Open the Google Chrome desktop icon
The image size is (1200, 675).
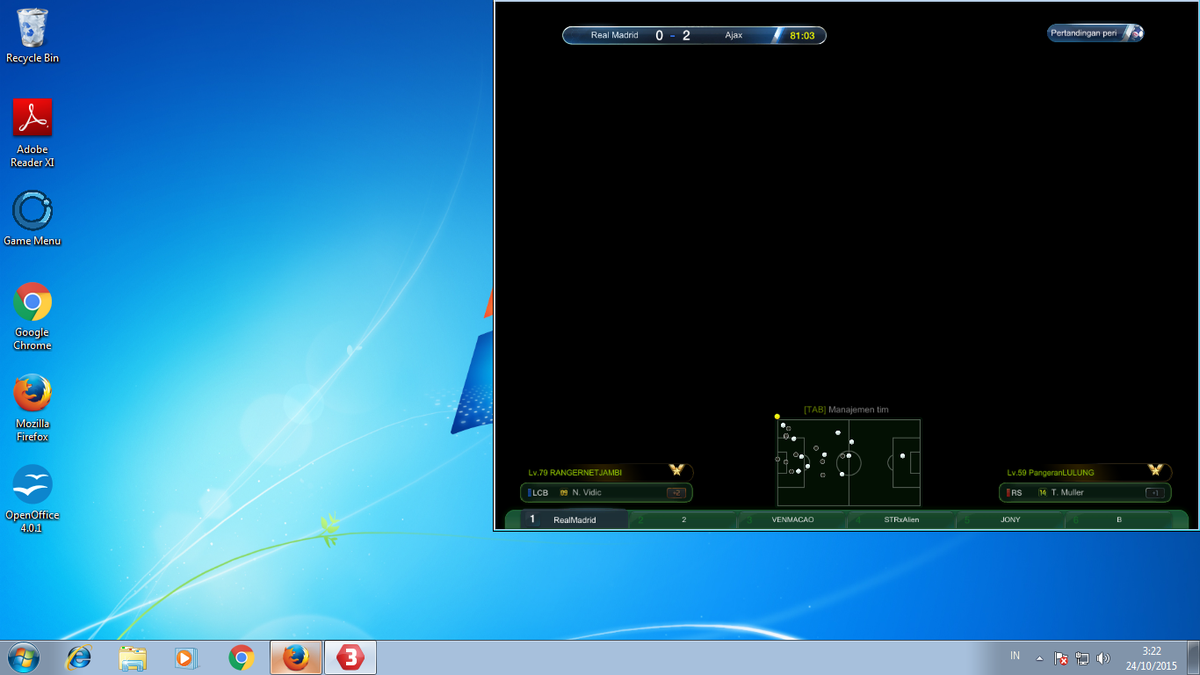coord(32,316)
